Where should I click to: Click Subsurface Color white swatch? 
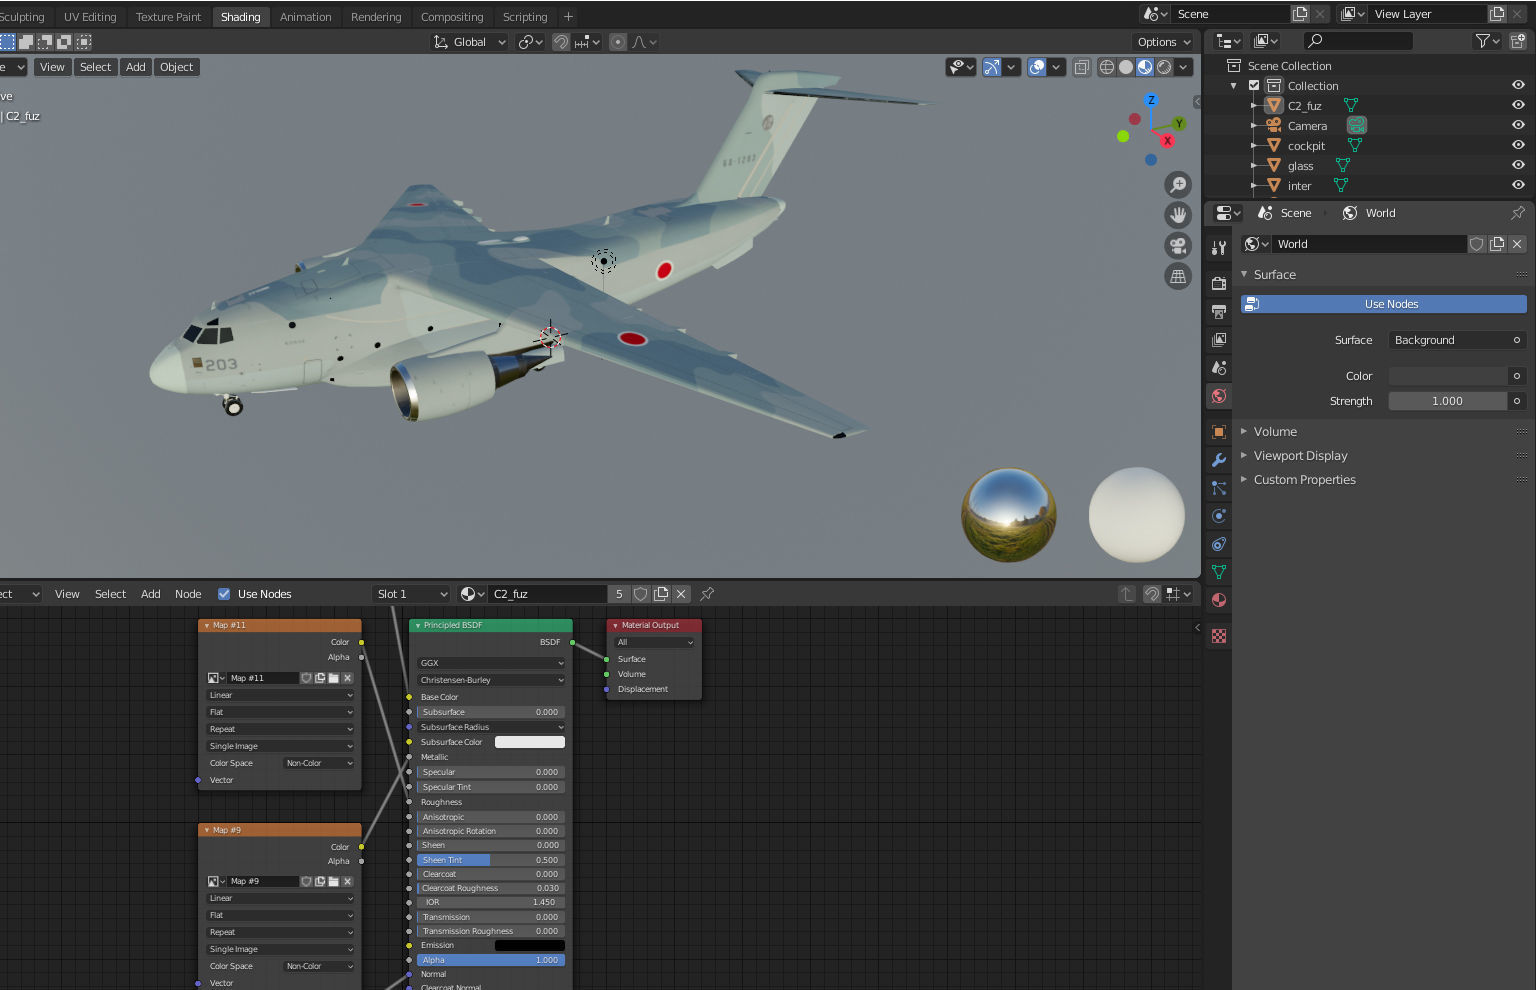click(530, 742)
